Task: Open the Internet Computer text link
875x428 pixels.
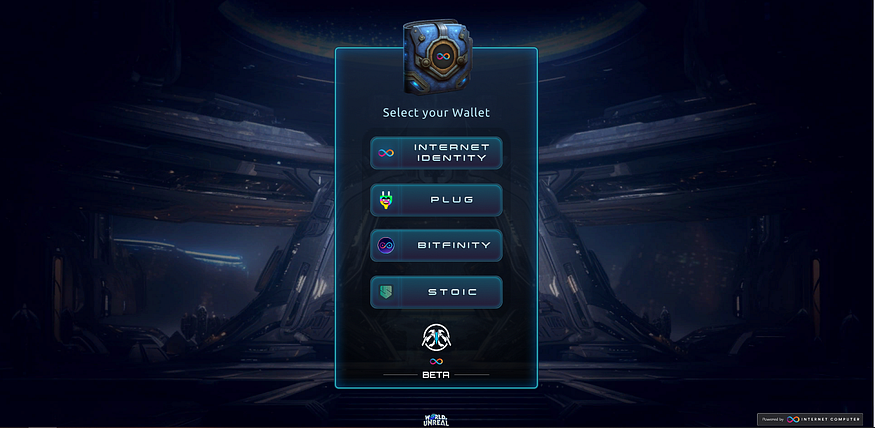Action: [x=831, y=419]
